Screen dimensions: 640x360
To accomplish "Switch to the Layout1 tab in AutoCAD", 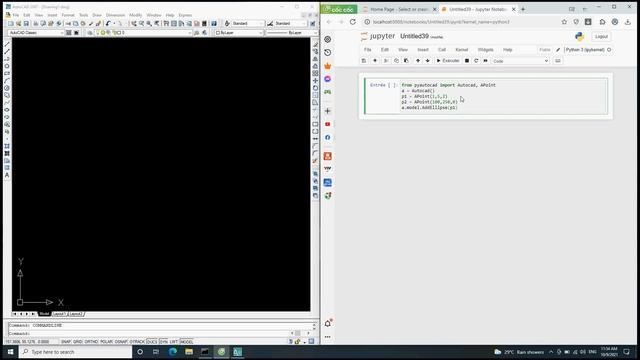I will [x=59, y=314].
